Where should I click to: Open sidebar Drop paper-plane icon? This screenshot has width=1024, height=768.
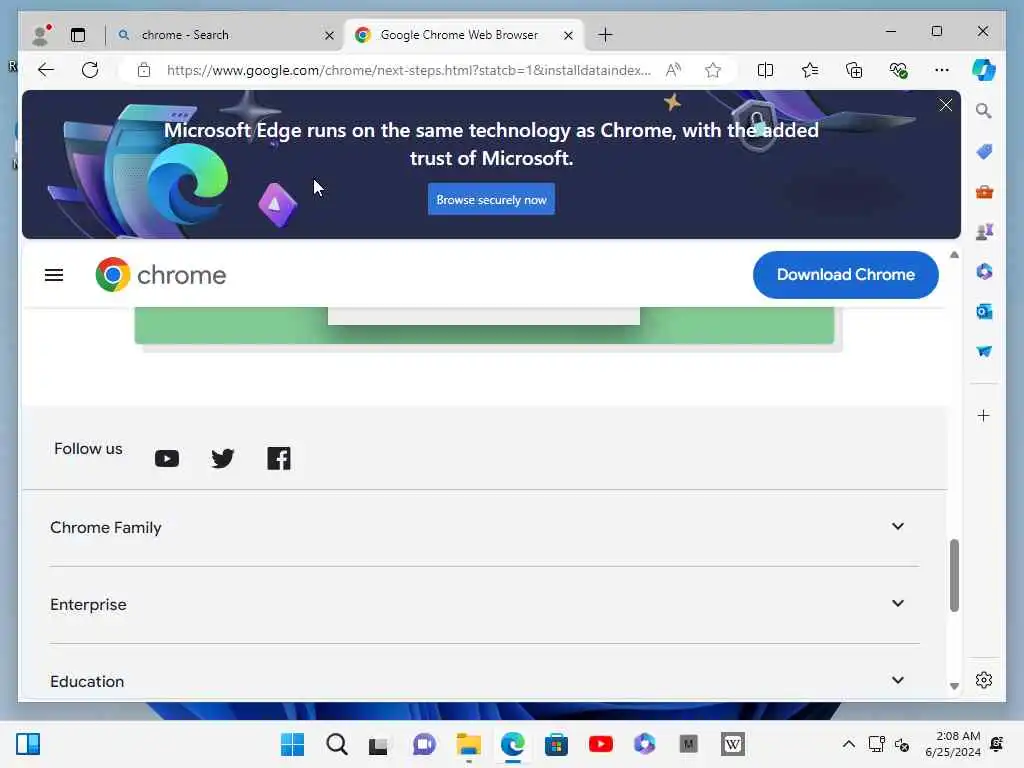(x=984, y=351)
